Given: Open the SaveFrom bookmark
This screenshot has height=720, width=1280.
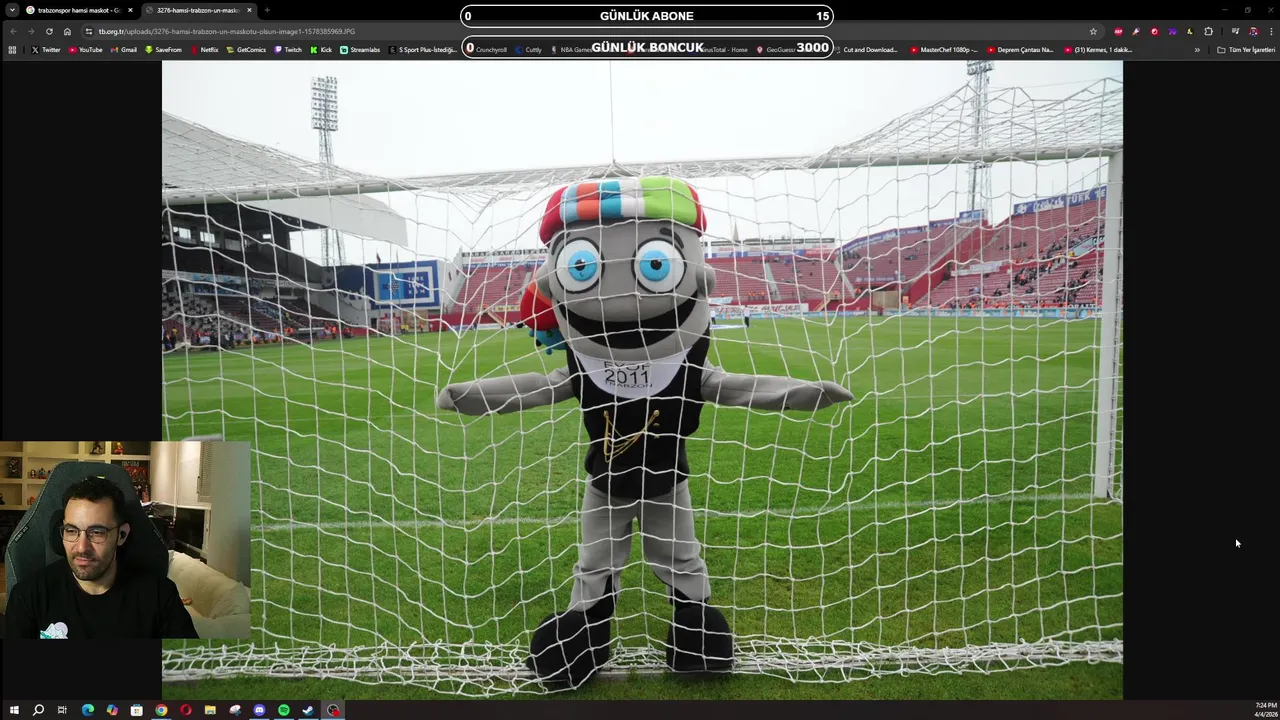Looking at the screenshot, I should coord(163,50).
